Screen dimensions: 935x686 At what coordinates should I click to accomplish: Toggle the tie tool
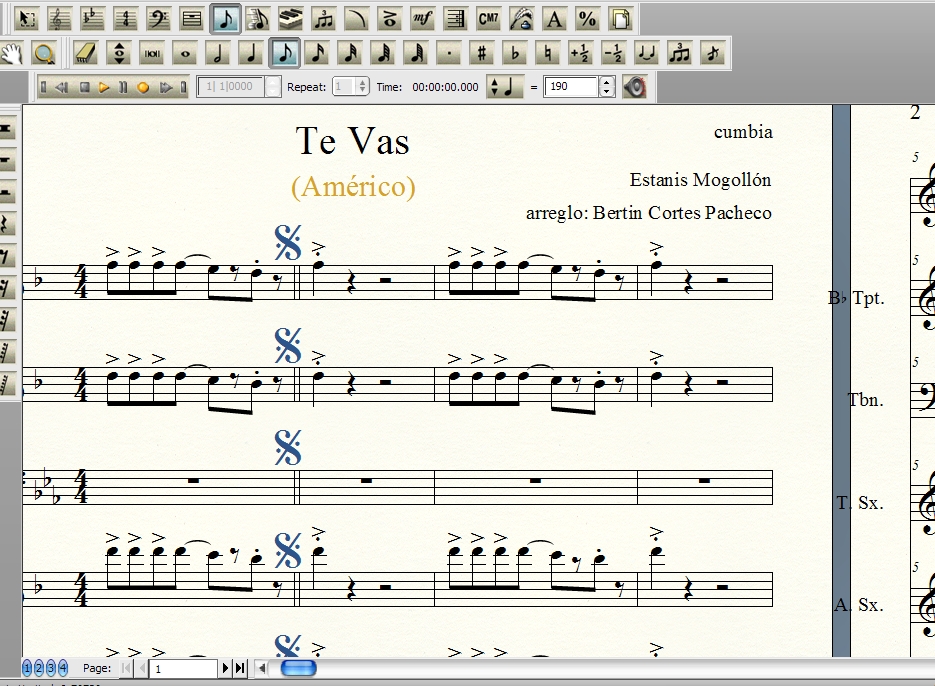click(646, 54)
